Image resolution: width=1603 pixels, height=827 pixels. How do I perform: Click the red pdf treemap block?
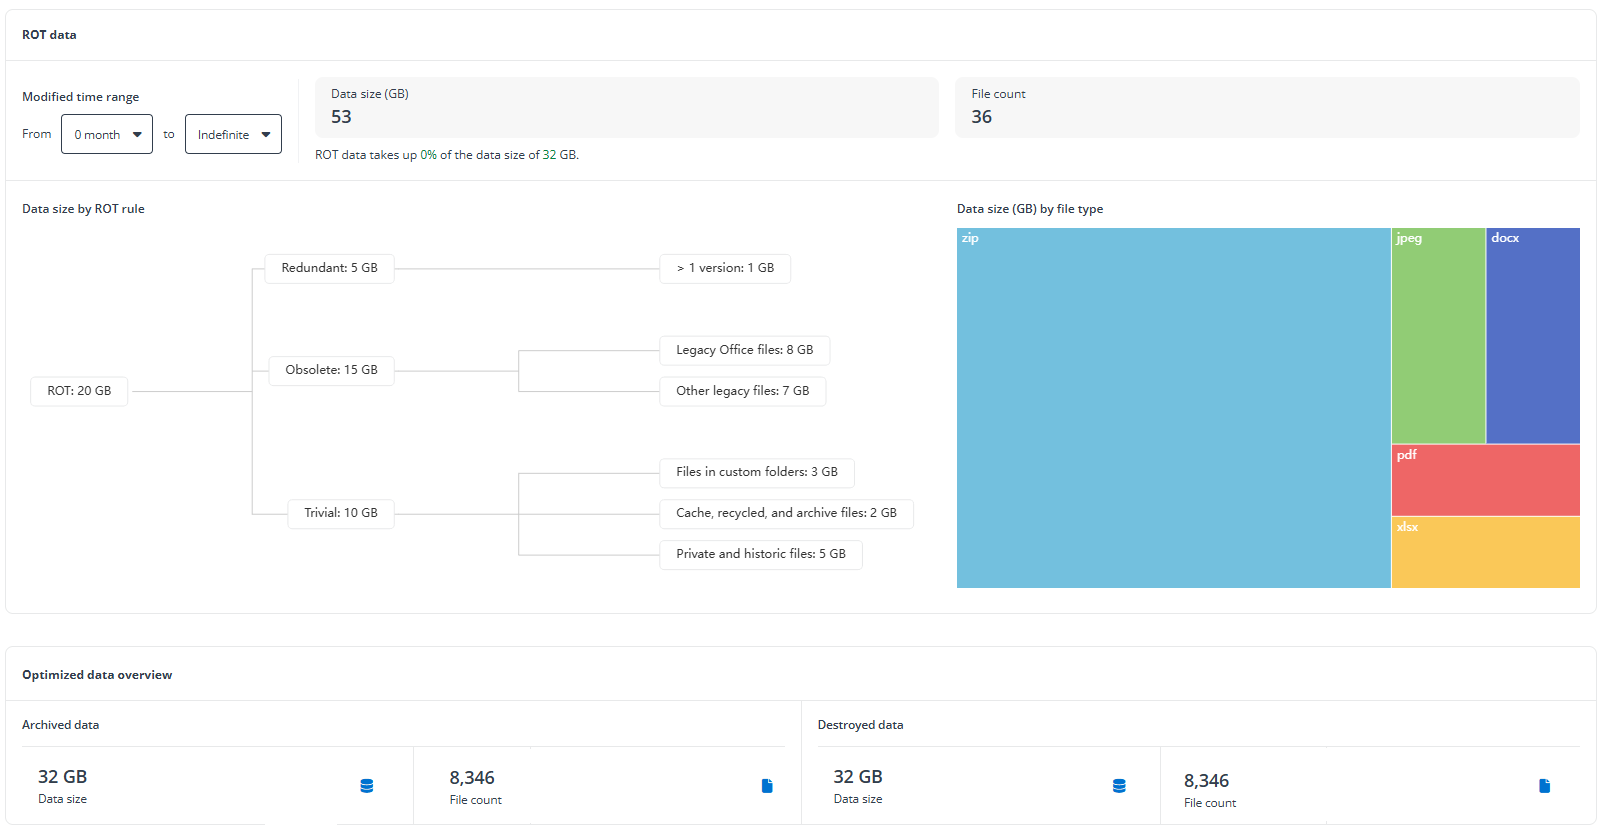coord(1485,481)
